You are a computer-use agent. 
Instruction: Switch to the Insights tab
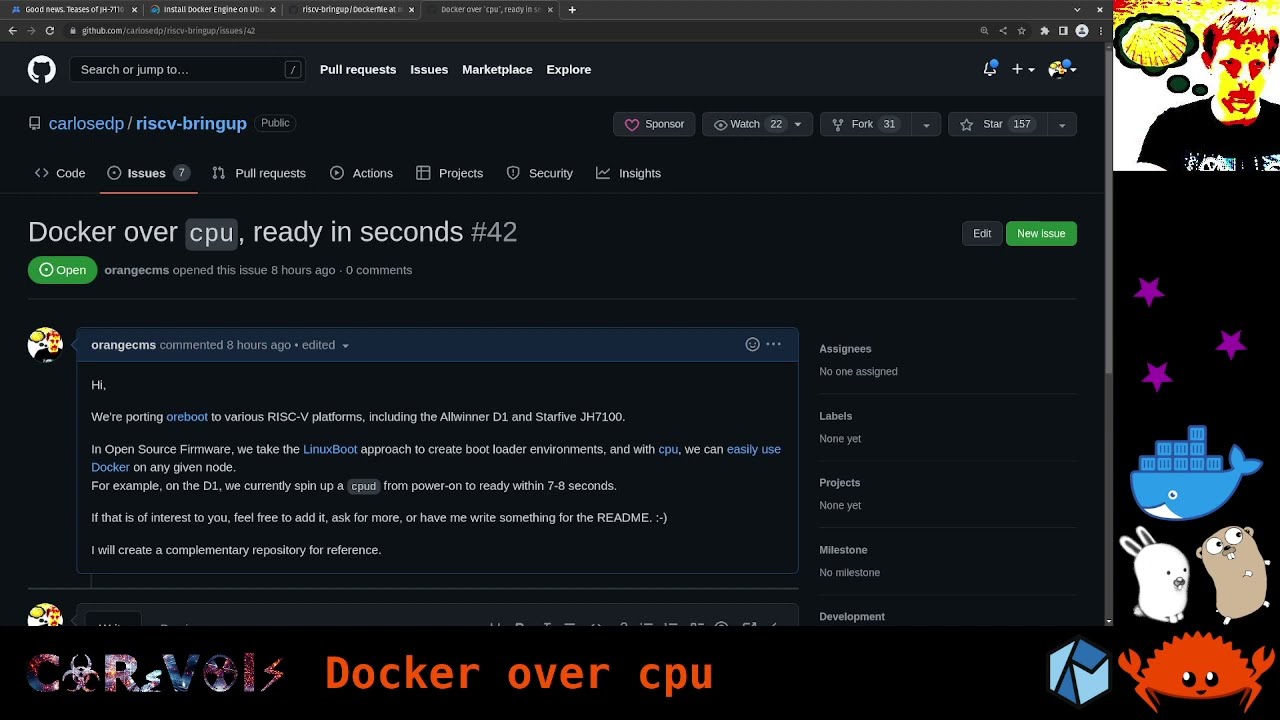tap(628, 173)
